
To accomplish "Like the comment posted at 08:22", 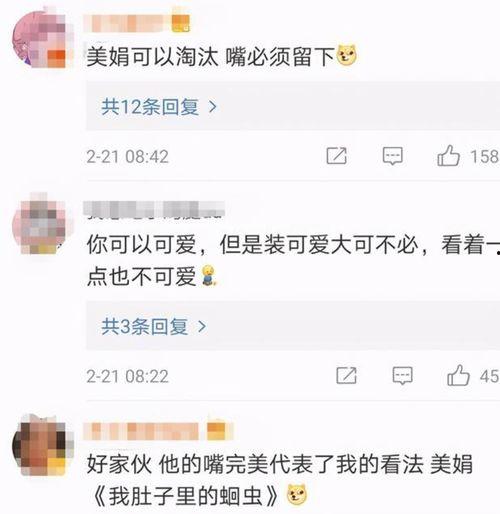I will click(x=458, y=375).
